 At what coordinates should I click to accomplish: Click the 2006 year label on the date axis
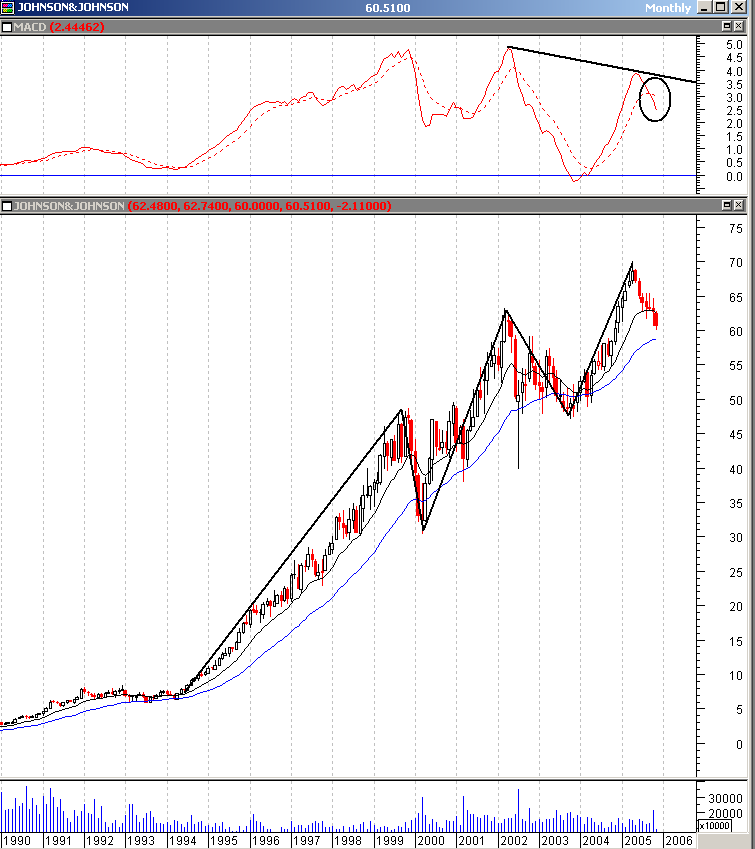(x=679, y=840)
